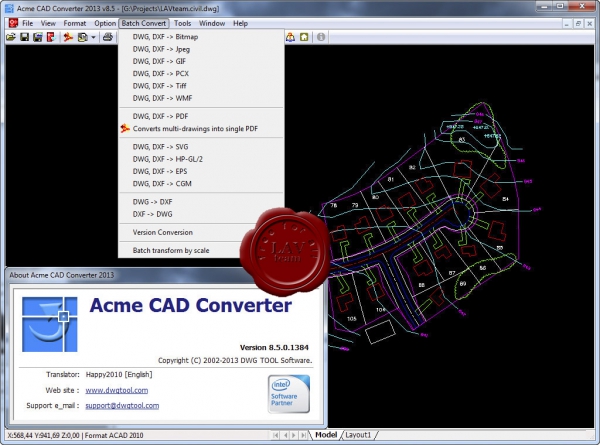Open the Help menu

tap(240, 23)
